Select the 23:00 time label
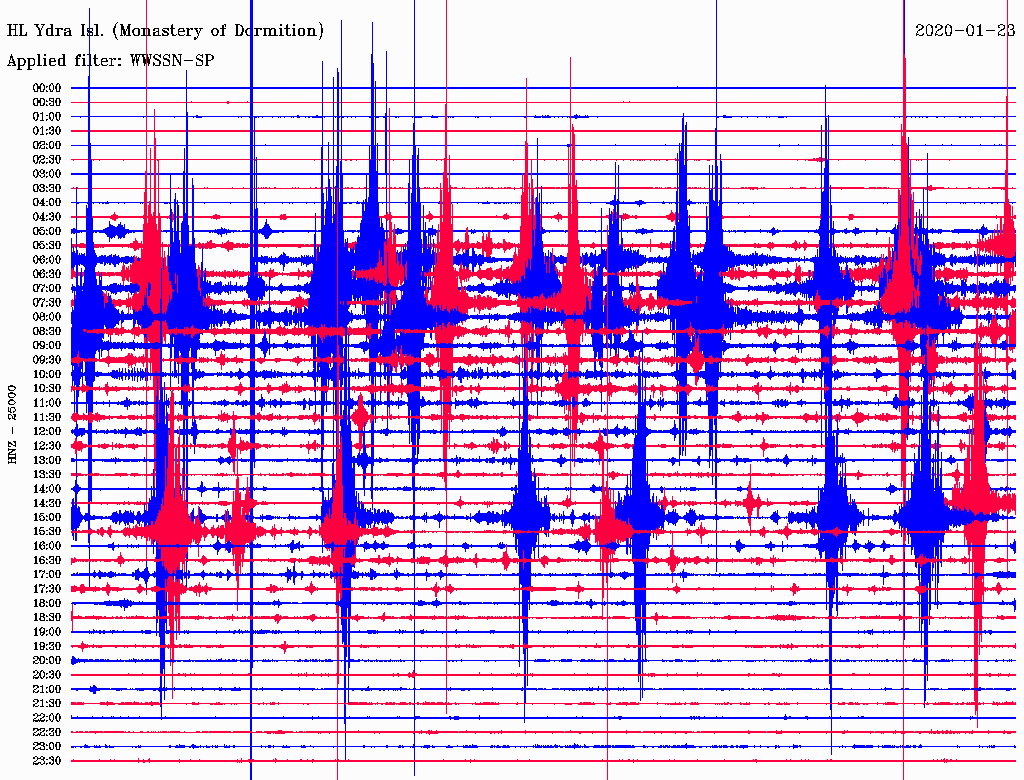 point(47,747)
